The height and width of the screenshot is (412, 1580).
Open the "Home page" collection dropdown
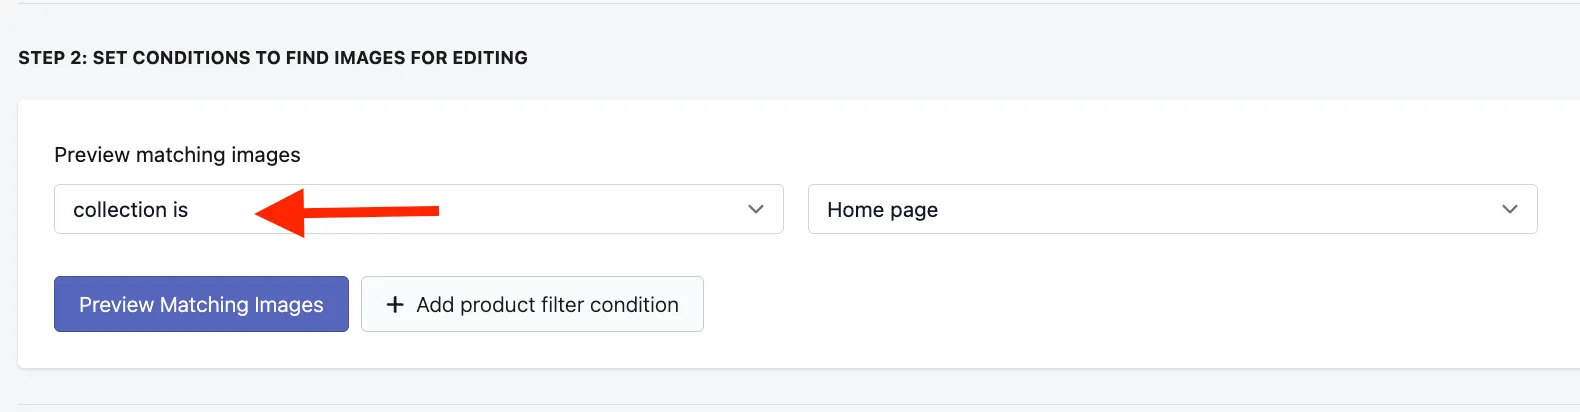[x=1173, y=209]
